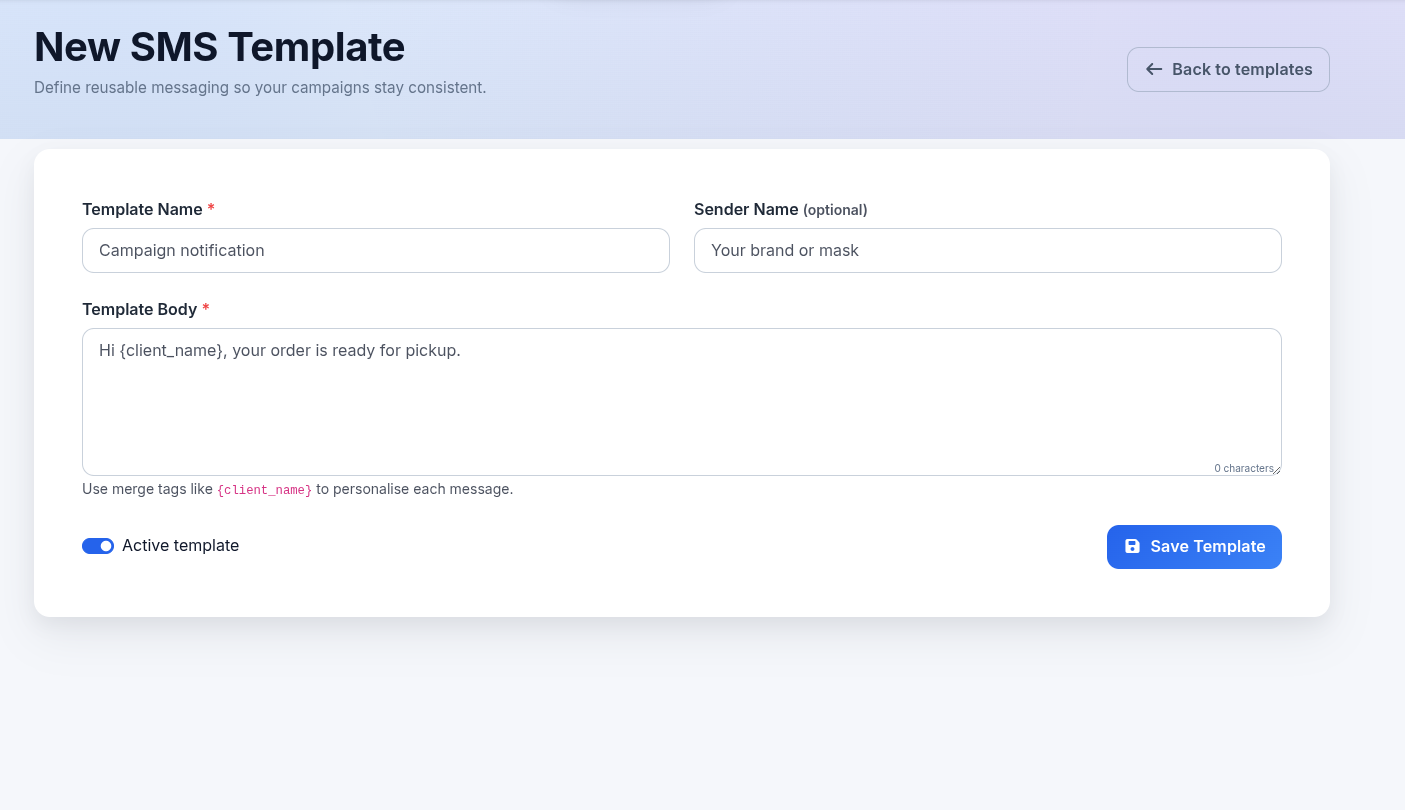Screen dimensions: 1405x810
Task: Click the left arrow icon beside Back to templates
Action: point(1152,69)
